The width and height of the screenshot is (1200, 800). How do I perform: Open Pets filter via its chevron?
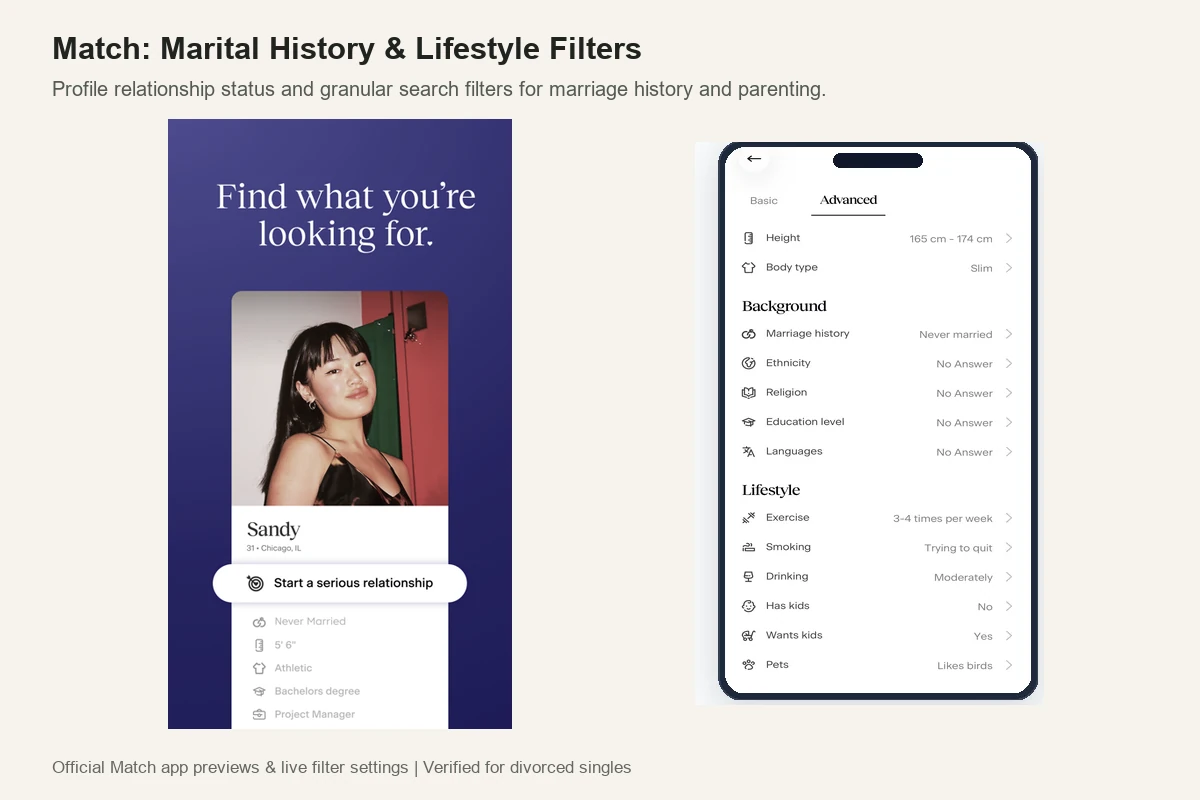1009,665
